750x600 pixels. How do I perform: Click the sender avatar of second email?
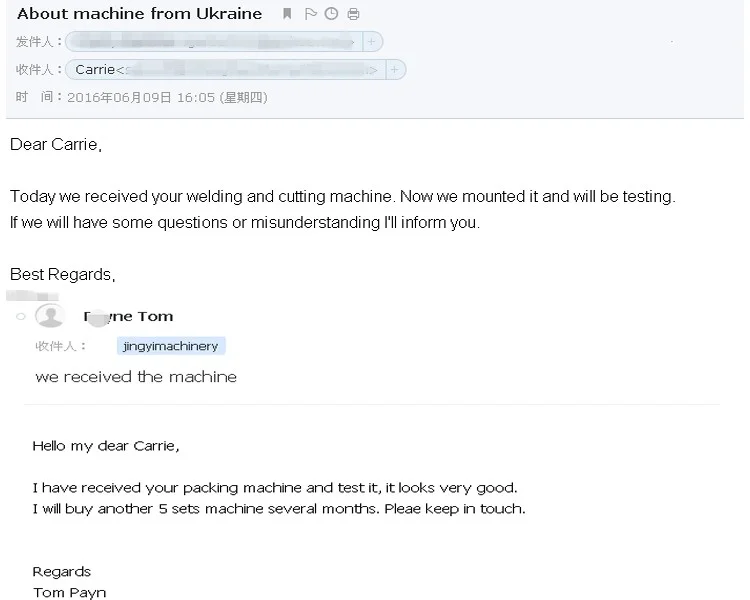(50, 317)
